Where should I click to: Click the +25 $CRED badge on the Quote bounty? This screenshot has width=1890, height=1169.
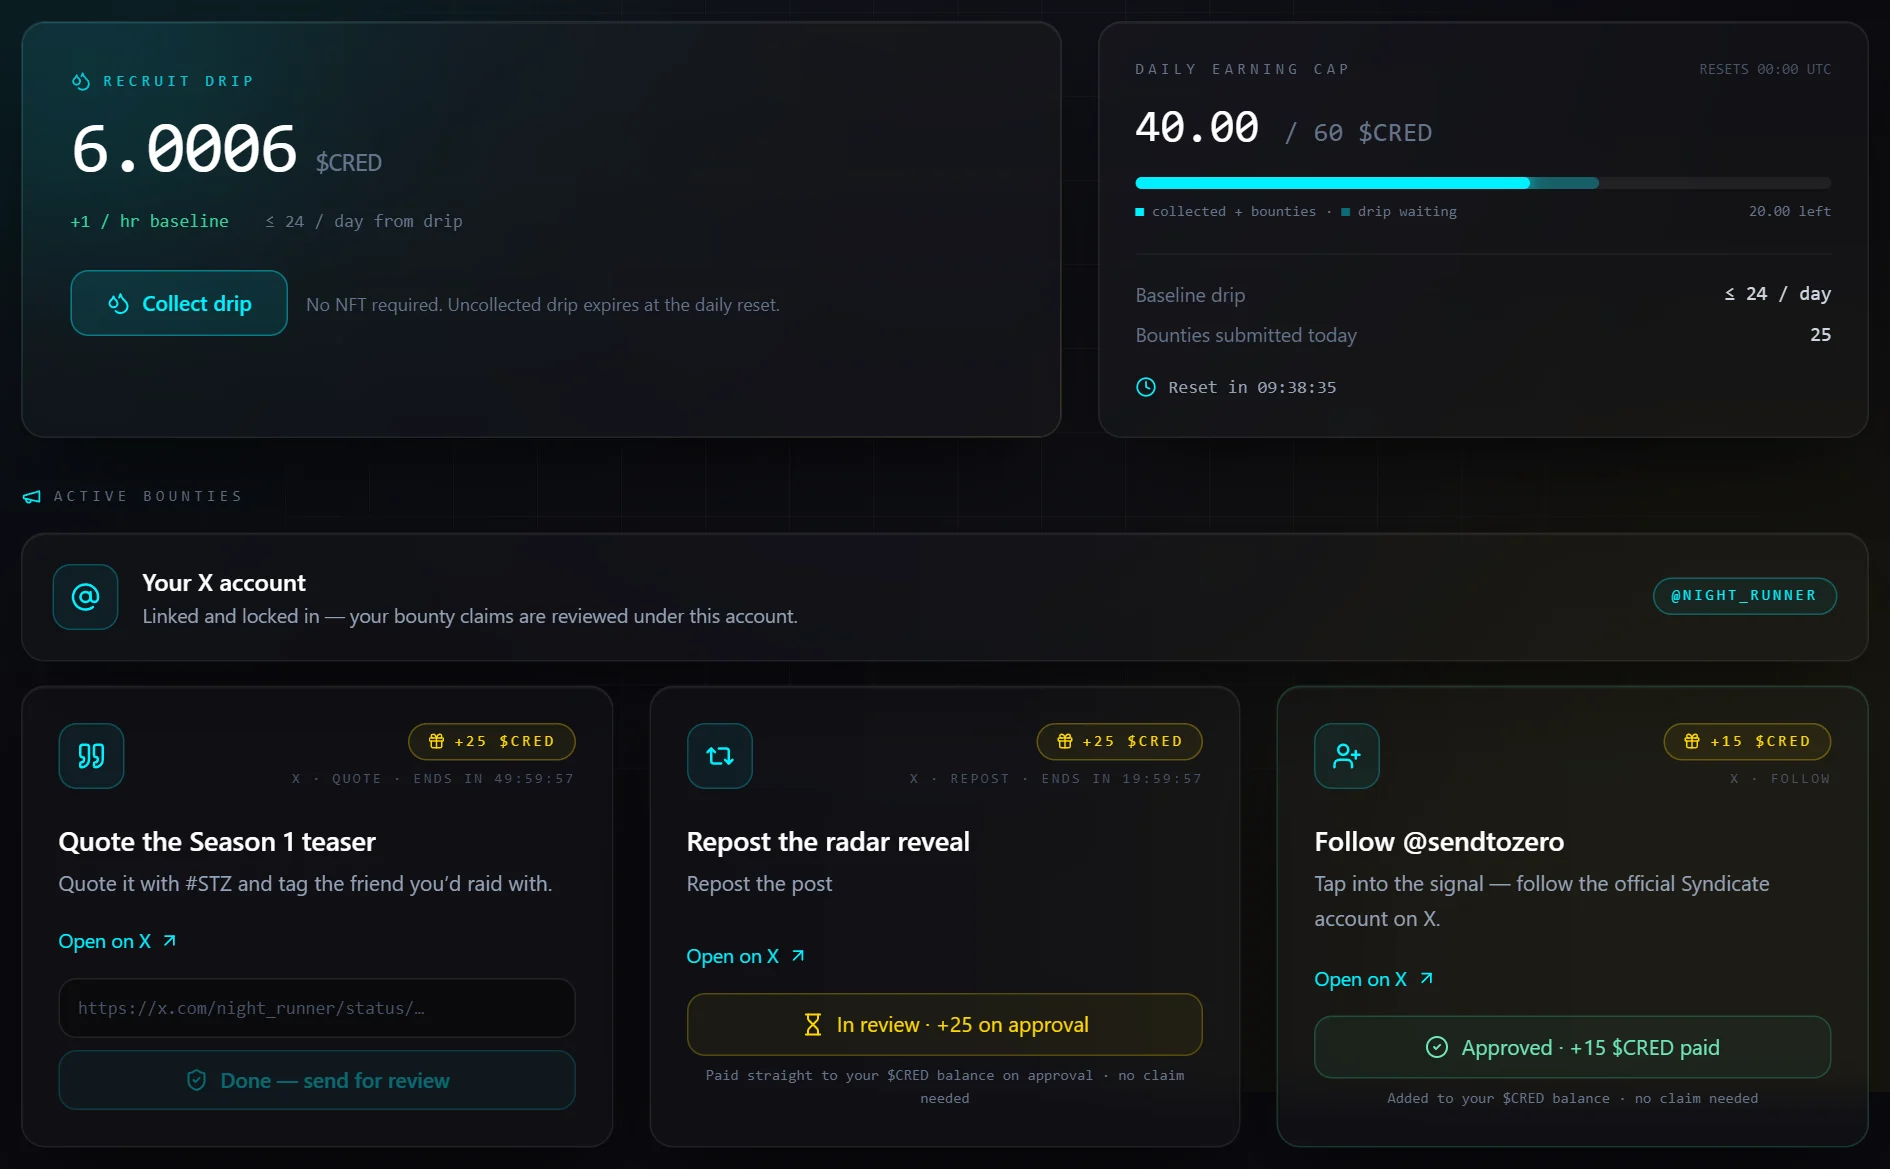492,741
